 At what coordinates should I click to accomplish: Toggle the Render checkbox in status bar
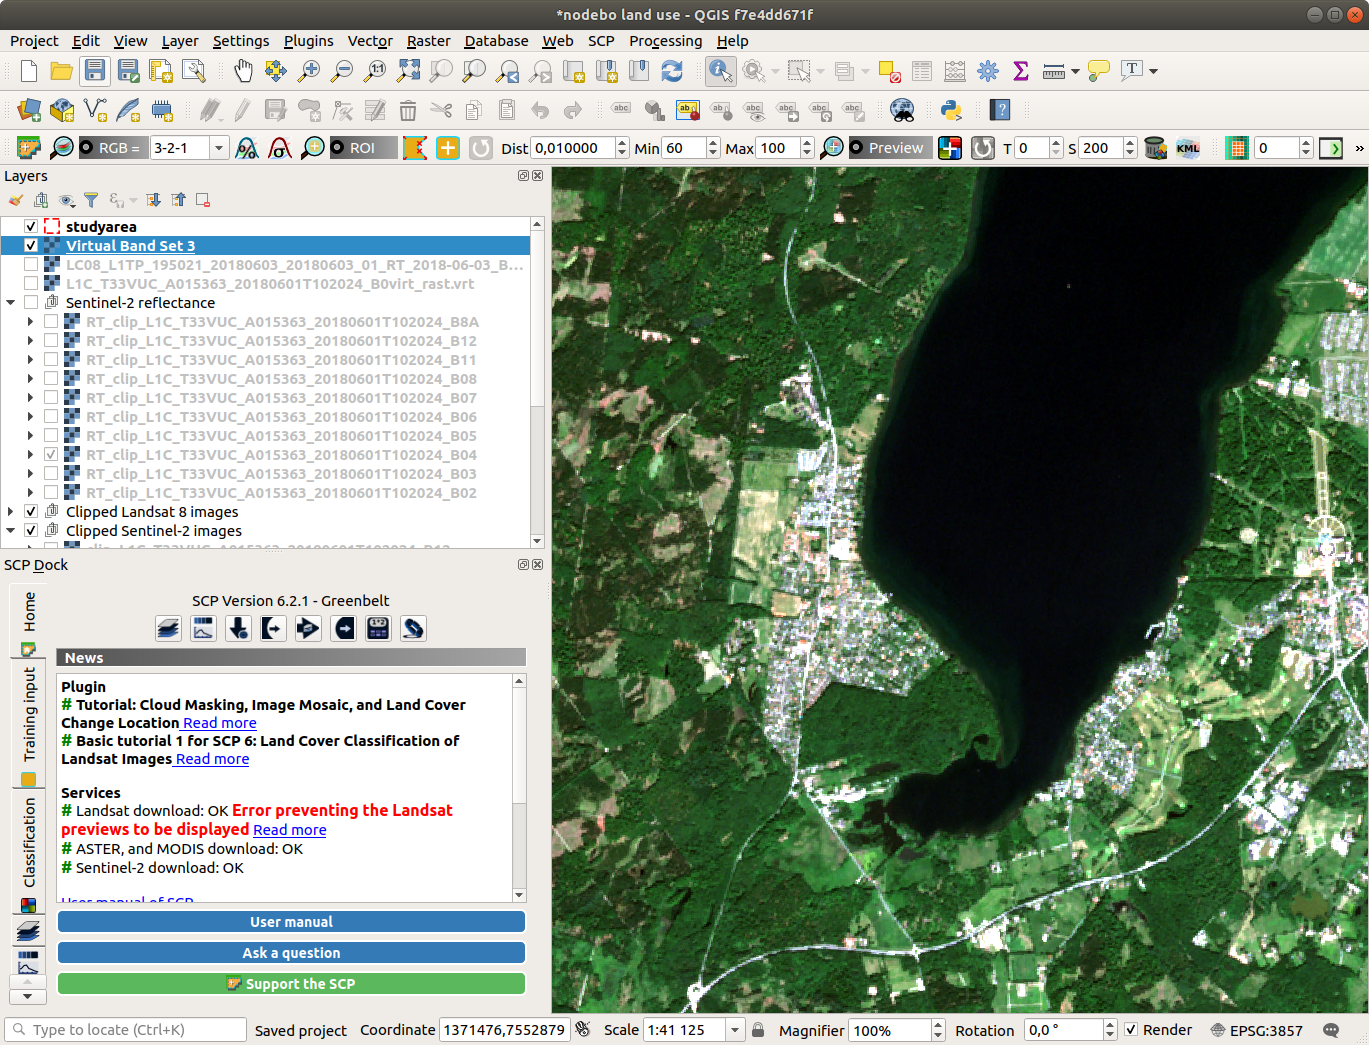(1131, 1030)
